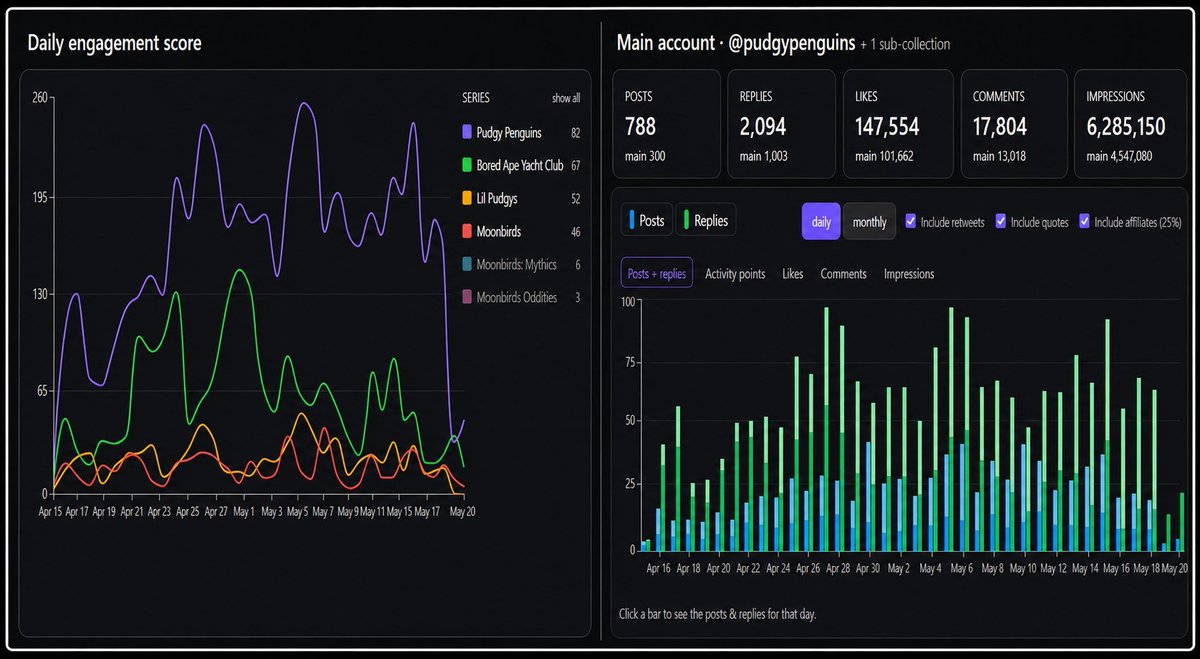Image resolution: width=1200 pixels, height=659 pixels.
Task: Click the May 20 bar chart axis label
Action: click(x=1174, y=568)
